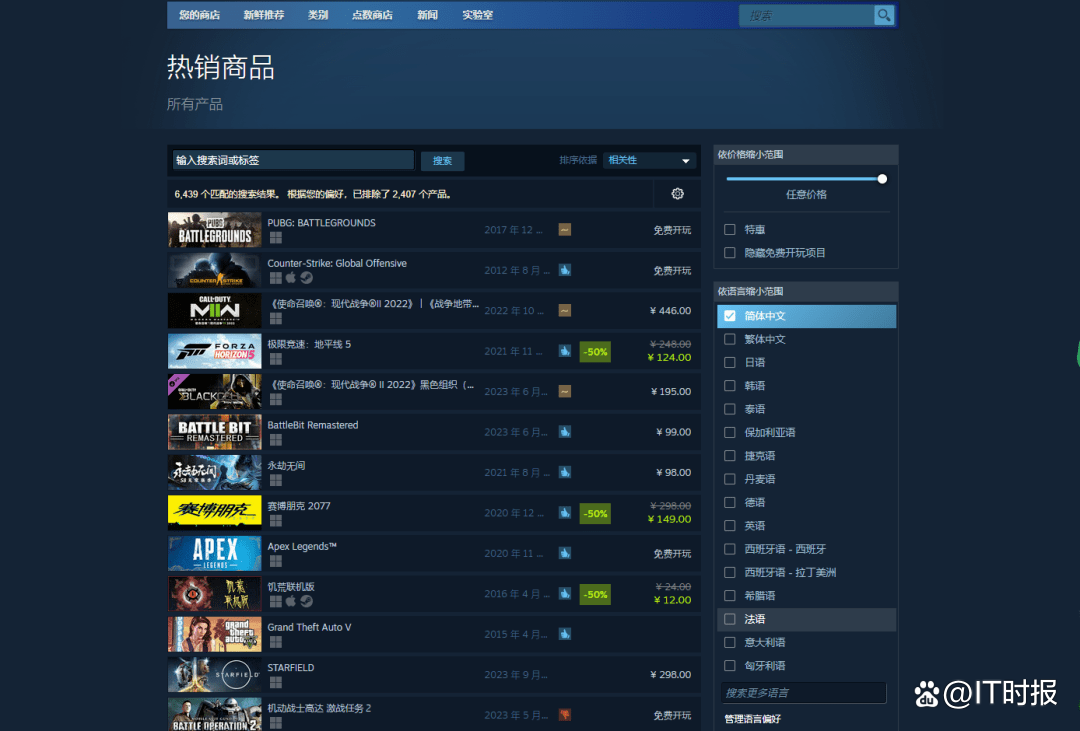
Task: Open search settings gear icon
Action: 678,194
